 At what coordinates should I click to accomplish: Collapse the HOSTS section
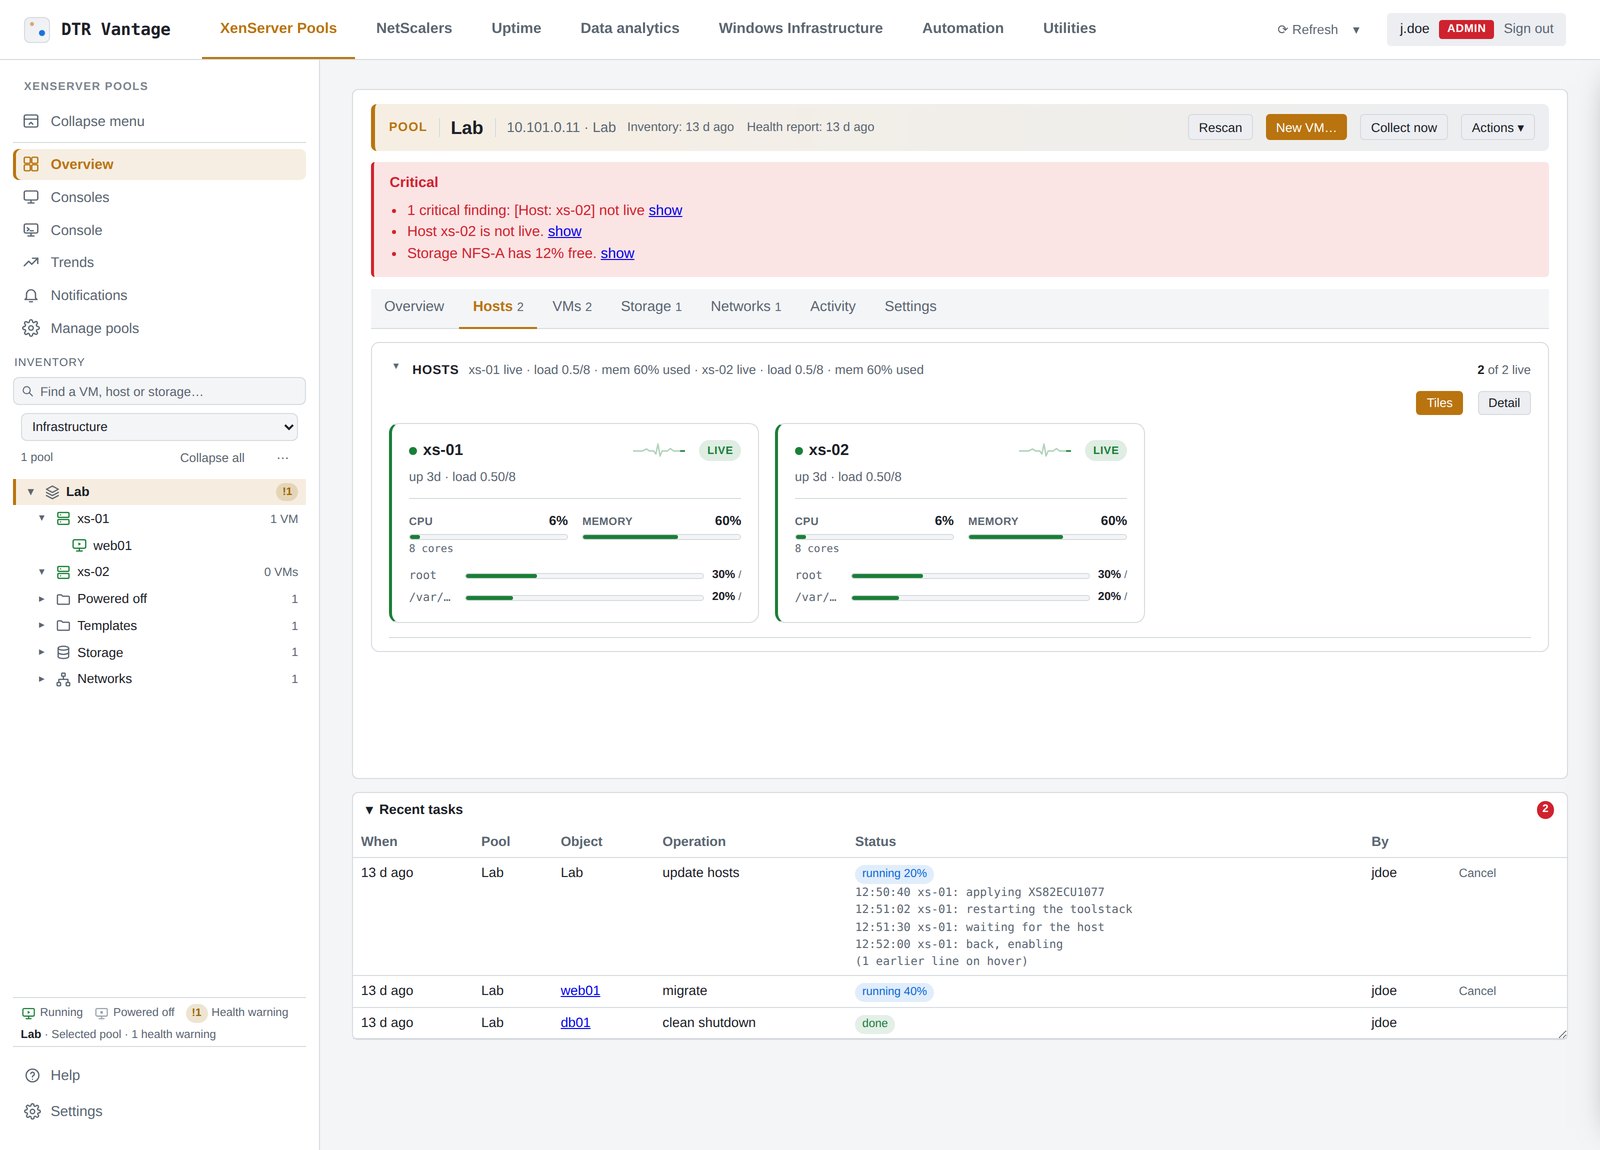coord(396,367)
